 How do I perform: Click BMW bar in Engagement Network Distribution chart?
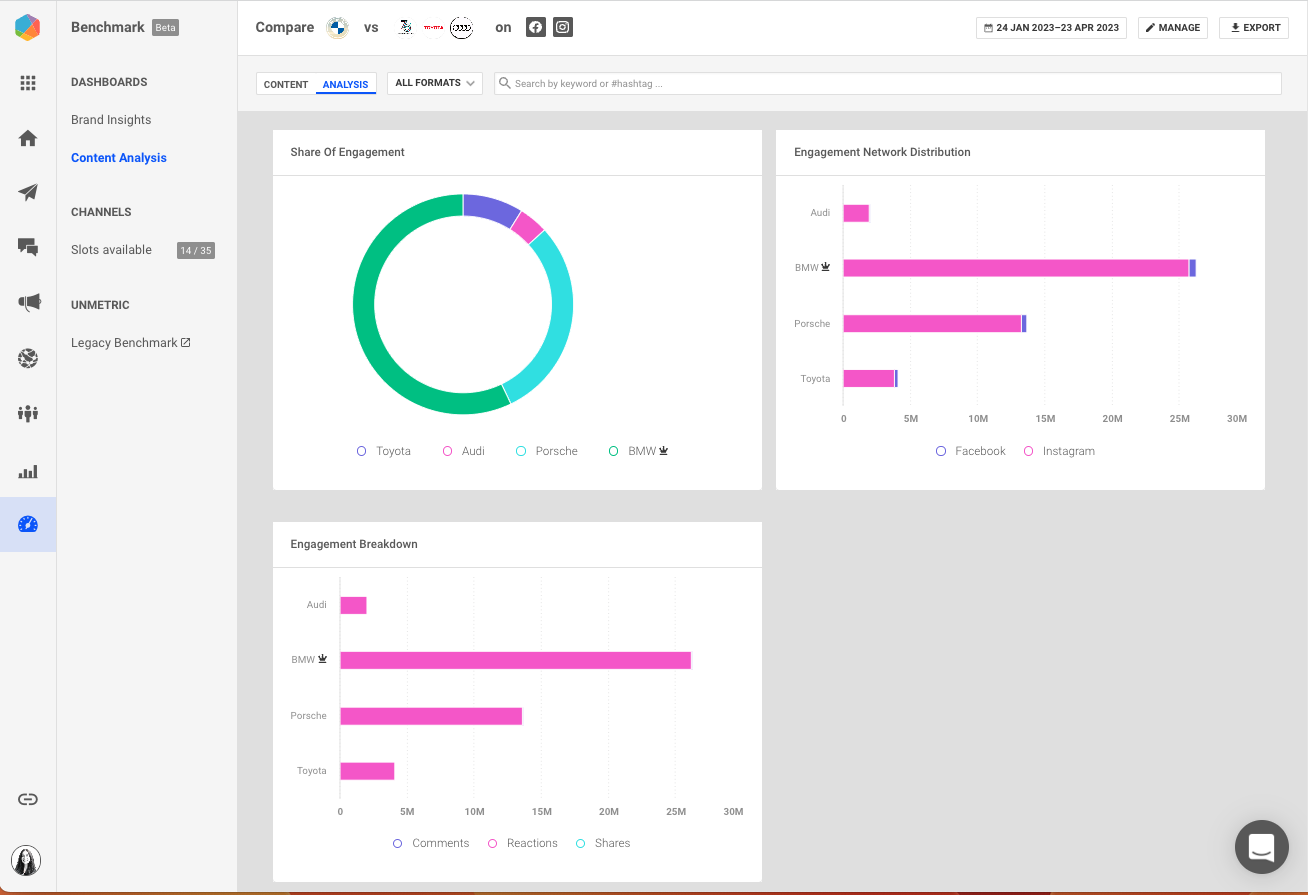1019,268
